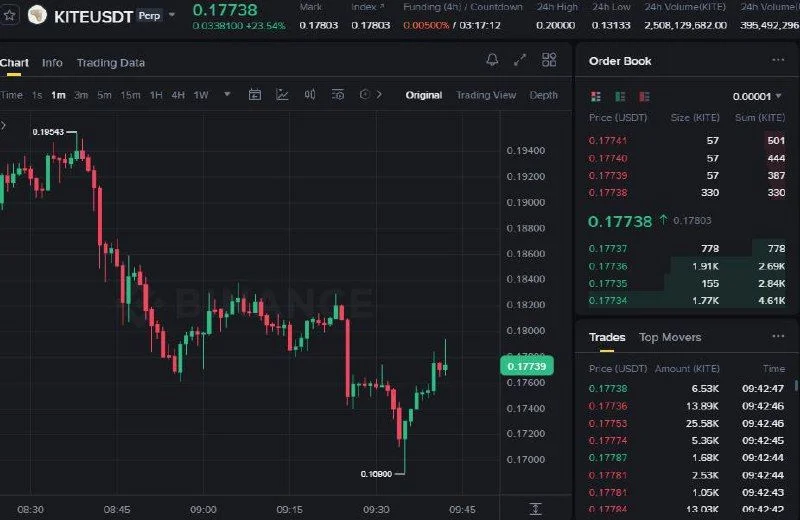Switch to Trading View chart

tap(486, 95)
